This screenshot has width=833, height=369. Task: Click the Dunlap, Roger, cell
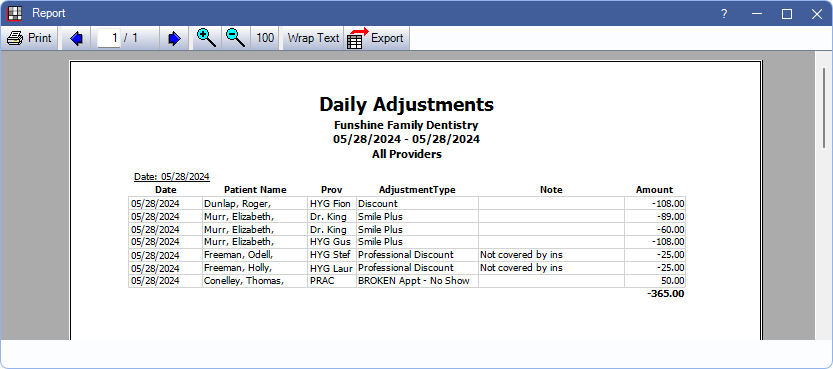pyautogui.click(x=255, y=203)
